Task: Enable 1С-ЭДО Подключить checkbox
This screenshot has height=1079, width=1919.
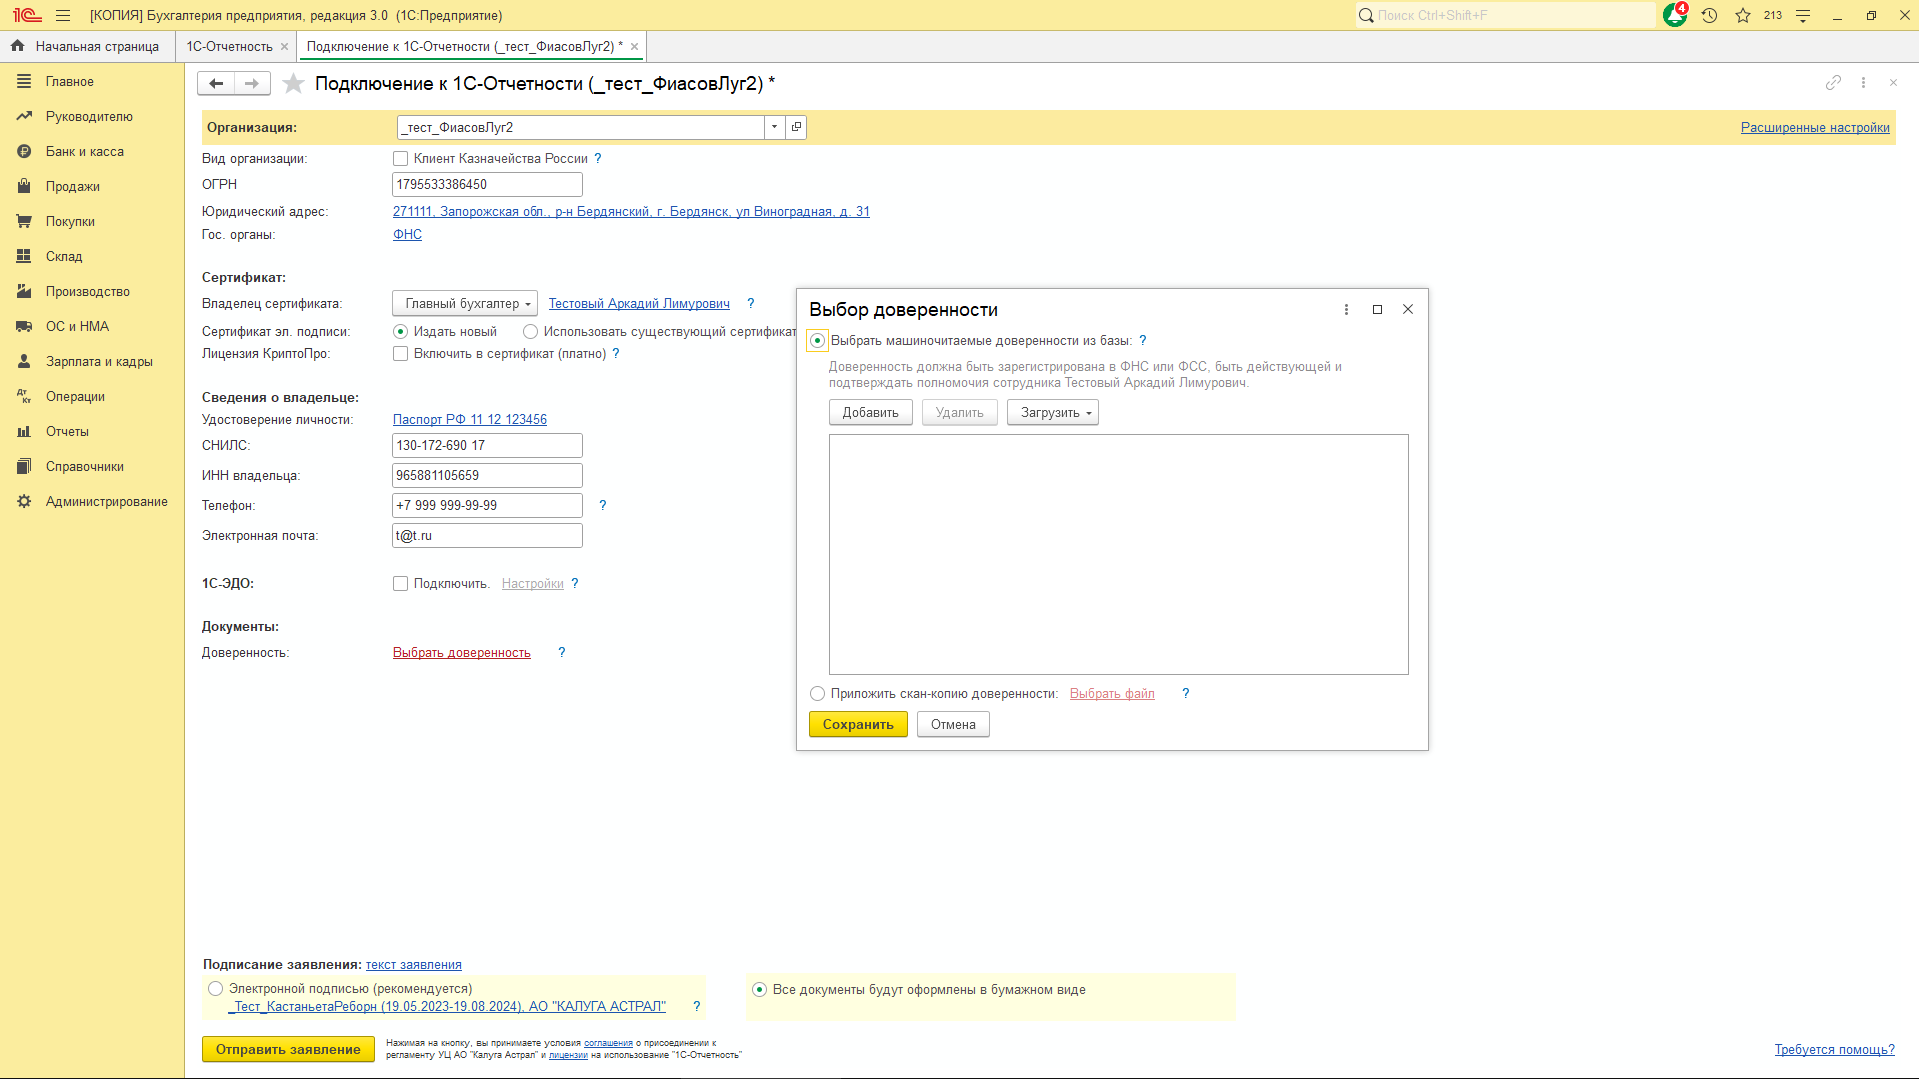Action: [x=400, y=583]
